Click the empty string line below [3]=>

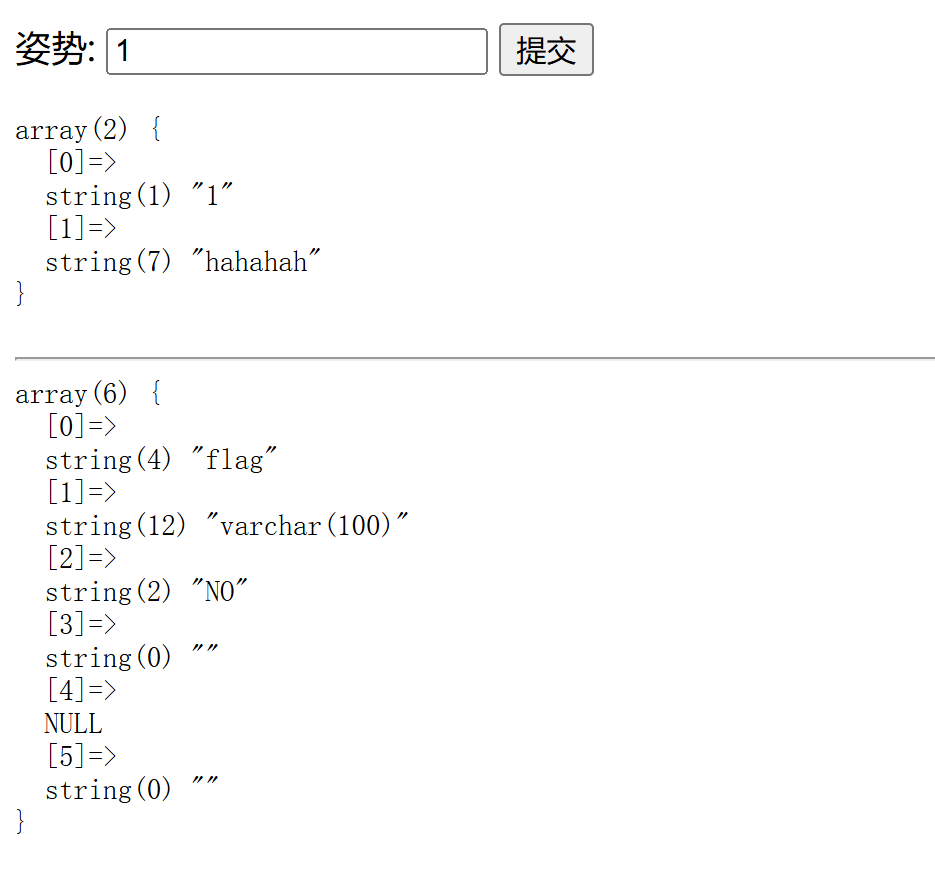[x=131, y=658]
